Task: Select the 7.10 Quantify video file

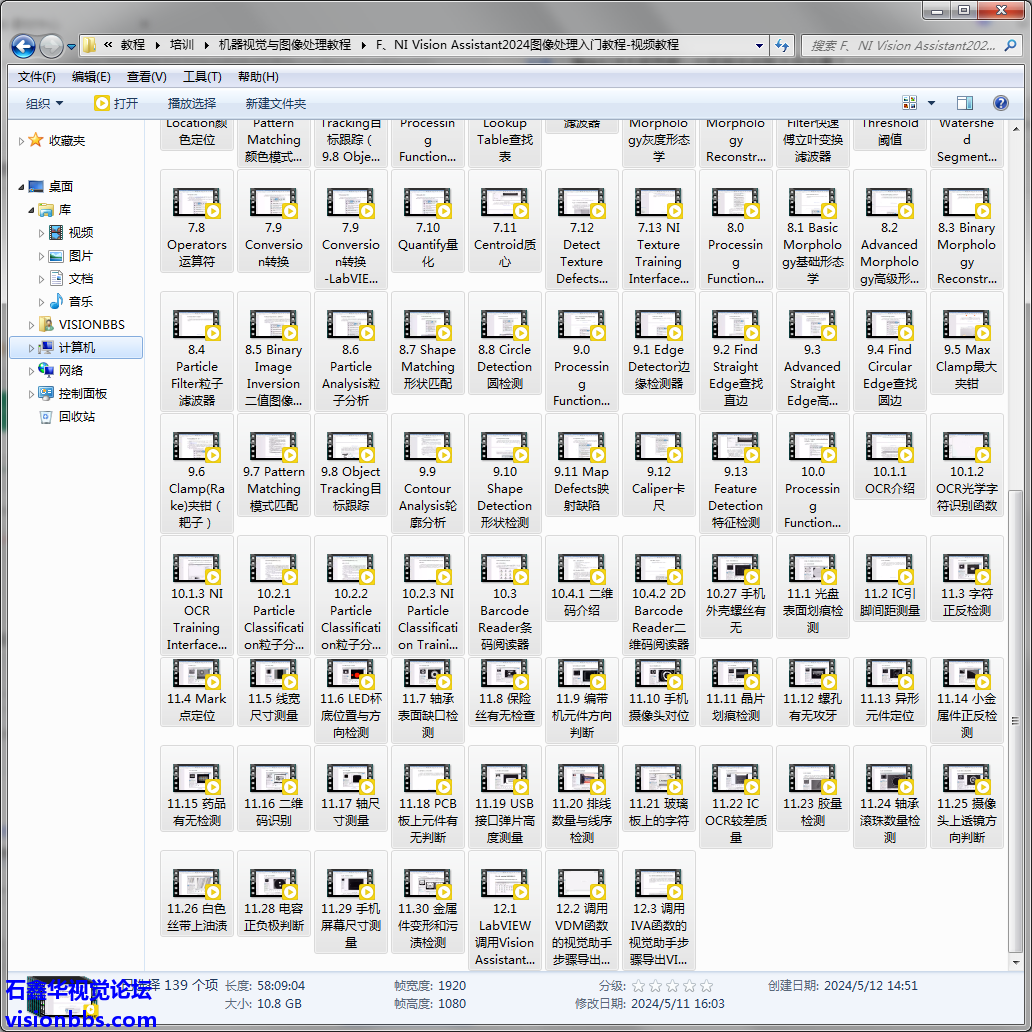Action: point(428,220)
